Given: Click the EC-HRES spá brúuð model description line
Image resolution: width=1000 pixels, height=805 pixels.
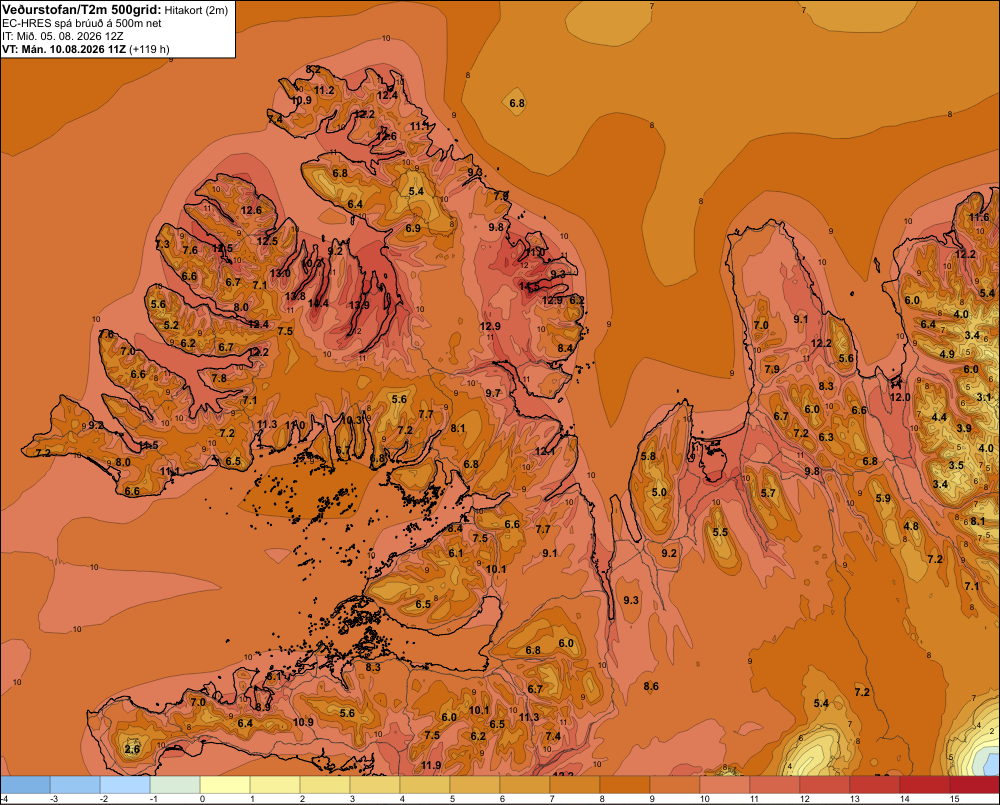Looking at the screenshot, I should 82,23.
